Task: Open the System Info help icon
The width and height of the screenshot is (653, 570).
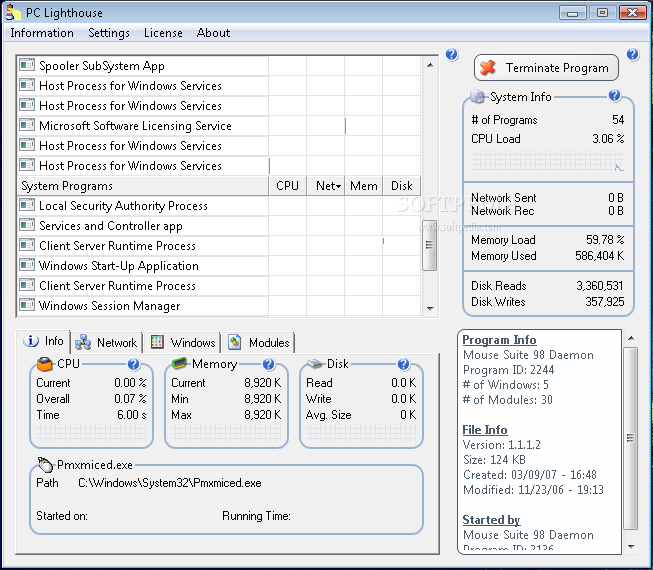Action: coord(614,96)
